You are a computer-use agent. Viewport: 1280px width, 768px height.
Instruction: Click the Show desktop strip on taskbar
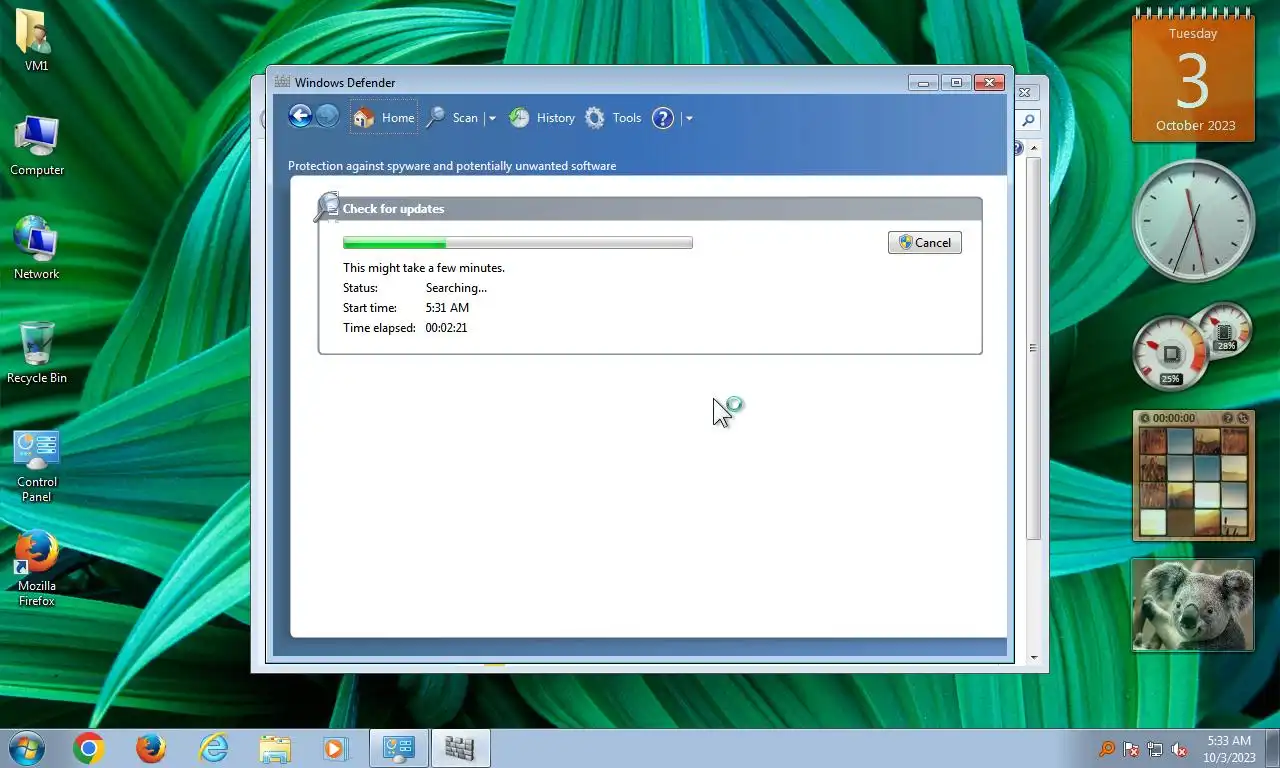1272,748
